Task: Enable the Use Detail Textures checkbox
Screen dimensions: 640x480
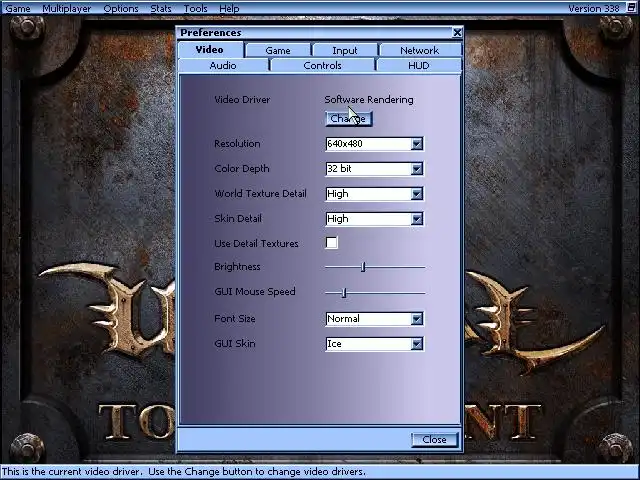Action: click(x=331, y=242)
